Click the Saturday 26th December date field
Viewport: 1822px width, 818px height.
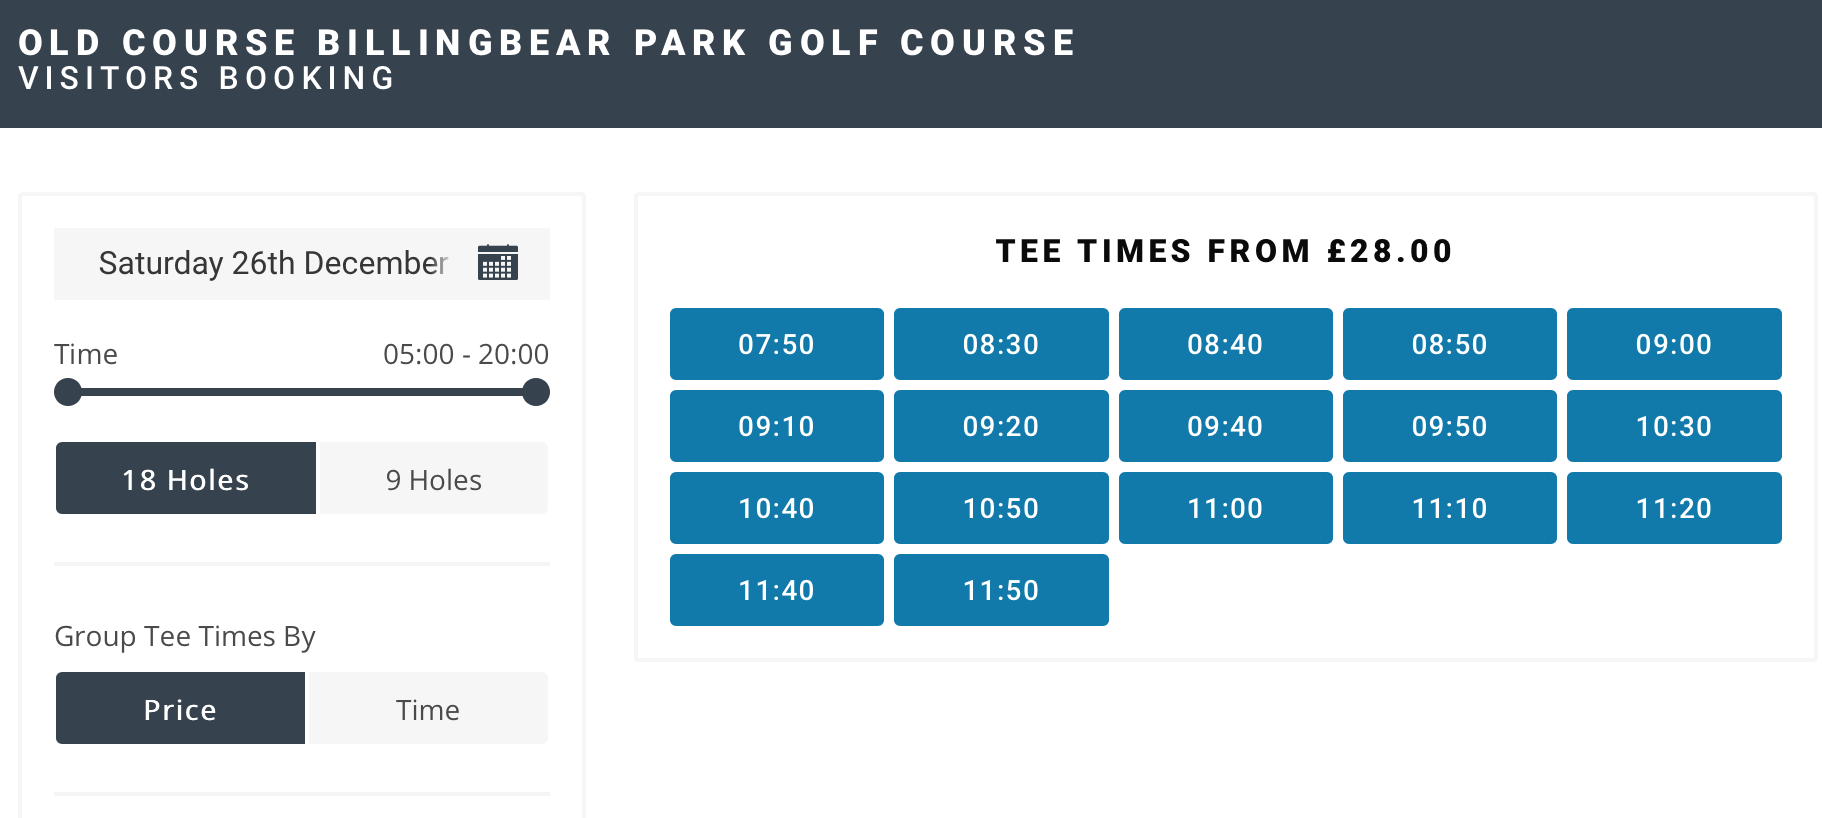[x=272, y=263]
